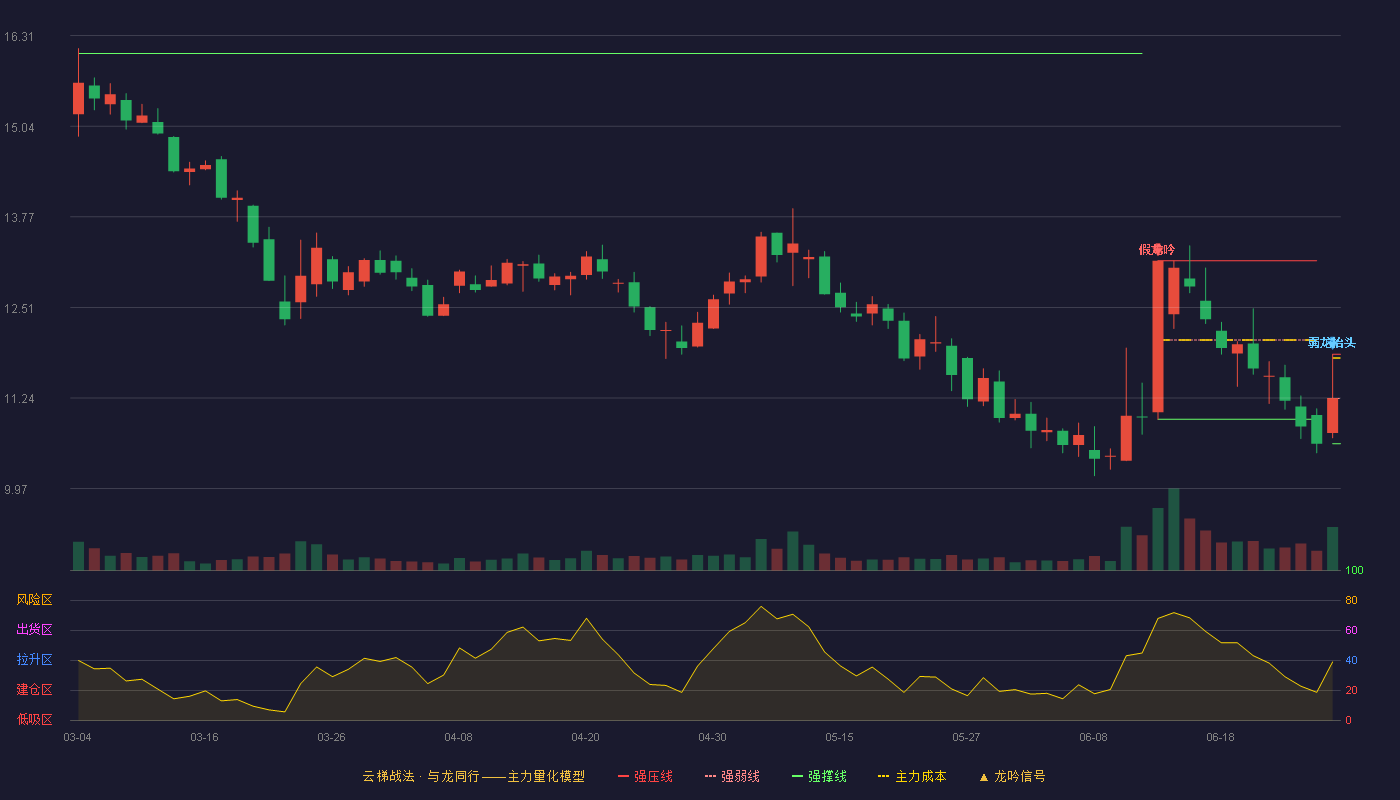The image size is (1400, 800).
Task: Click the 假龙吟 annotation label
Action: [x=1157, y=249]
